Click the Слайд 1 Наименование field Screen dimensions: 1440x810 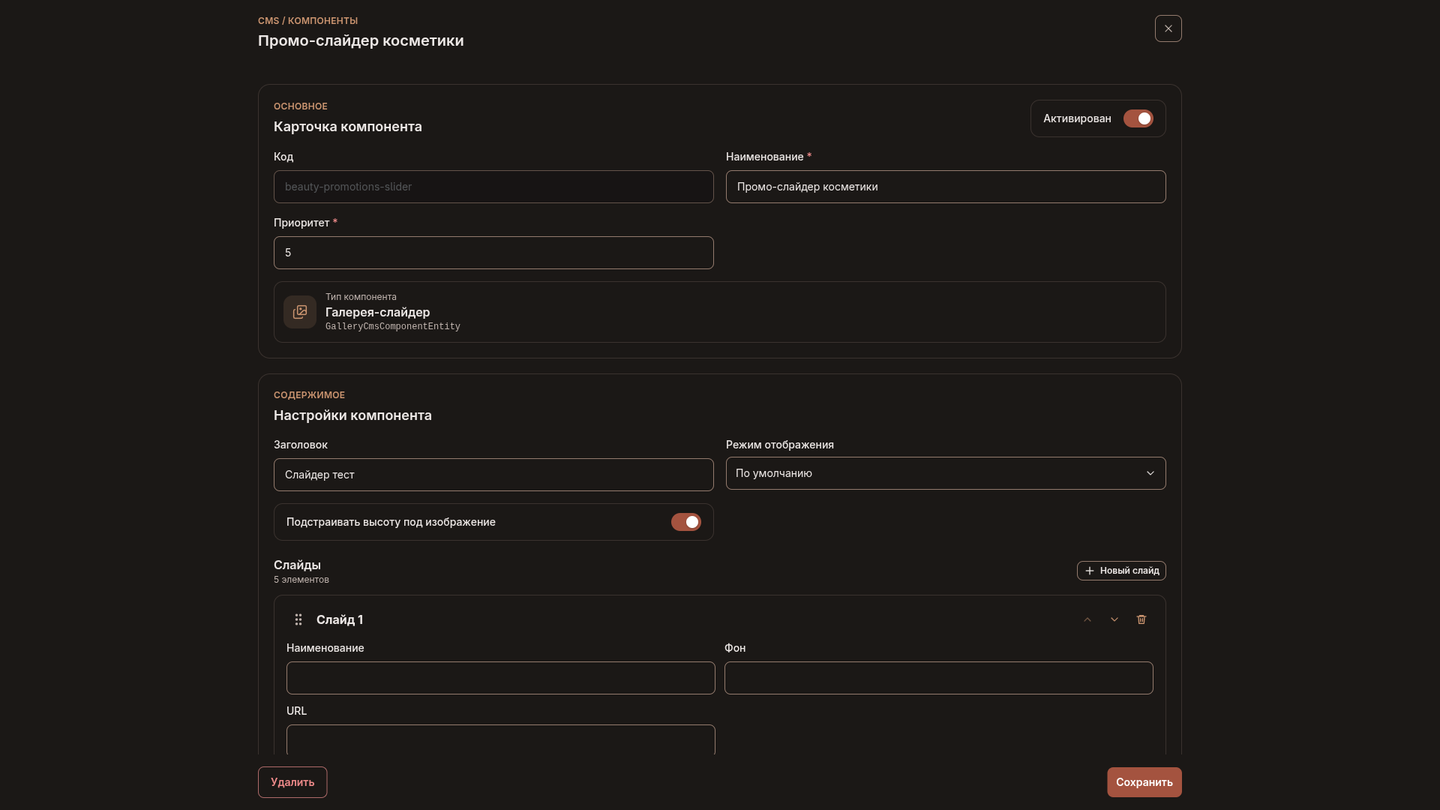pos(501,678)
